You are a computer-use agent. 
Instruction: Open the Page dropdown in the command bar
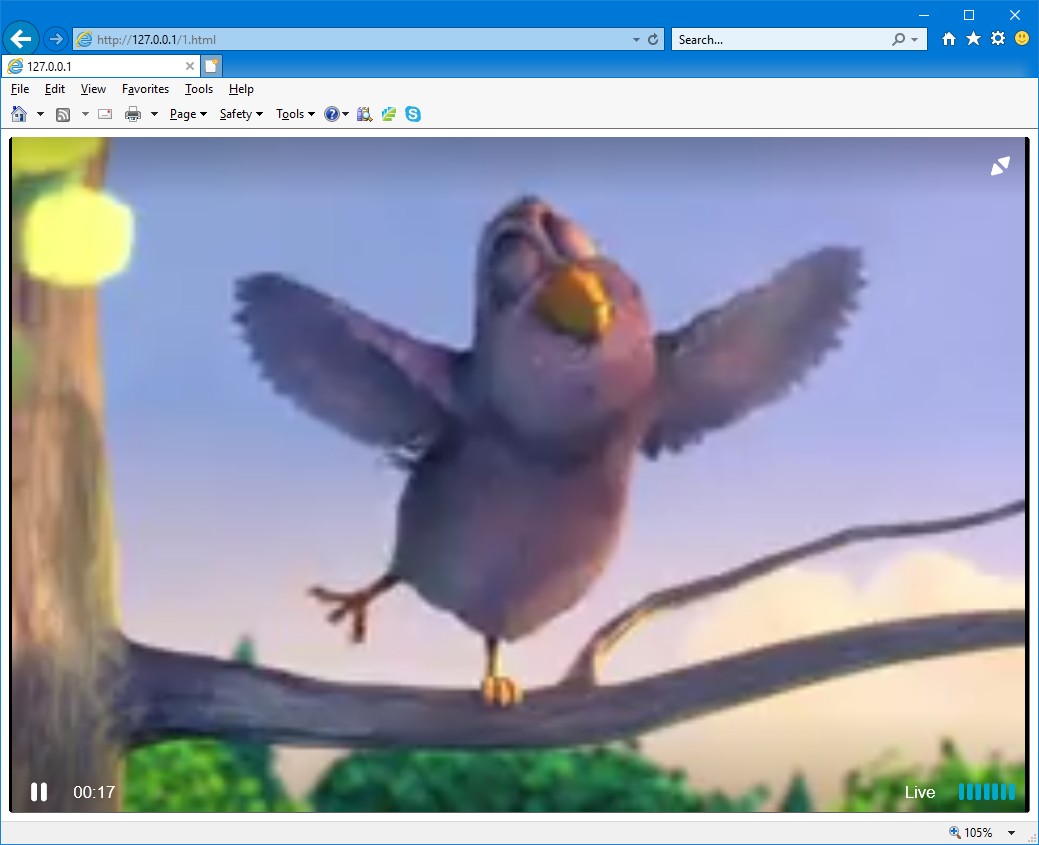tap(188, 114)
